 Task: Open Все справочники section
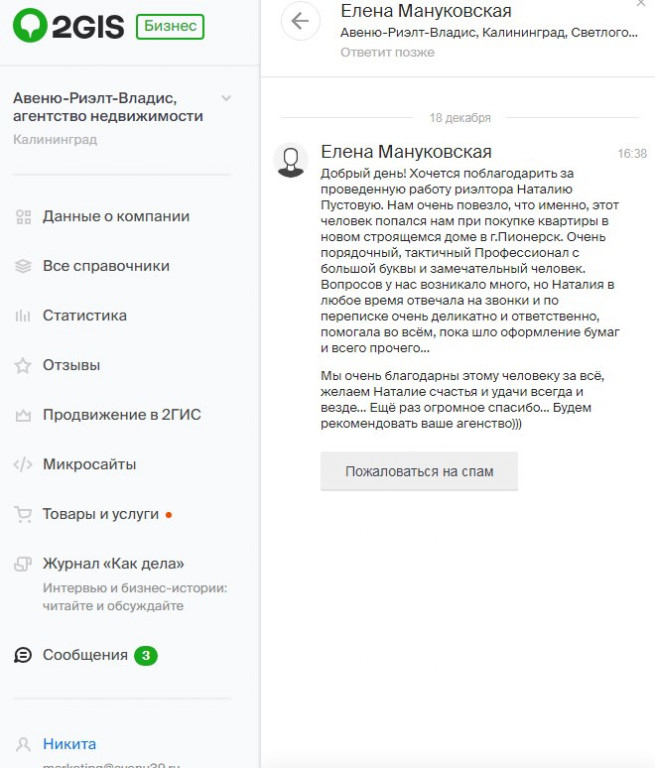pos(106,266)
